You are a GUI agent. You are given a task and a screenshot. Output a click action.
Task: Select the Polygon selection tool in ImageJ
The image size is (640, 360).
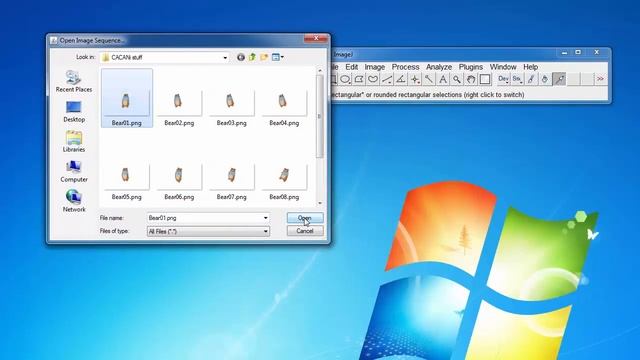(x=359, y=79)
